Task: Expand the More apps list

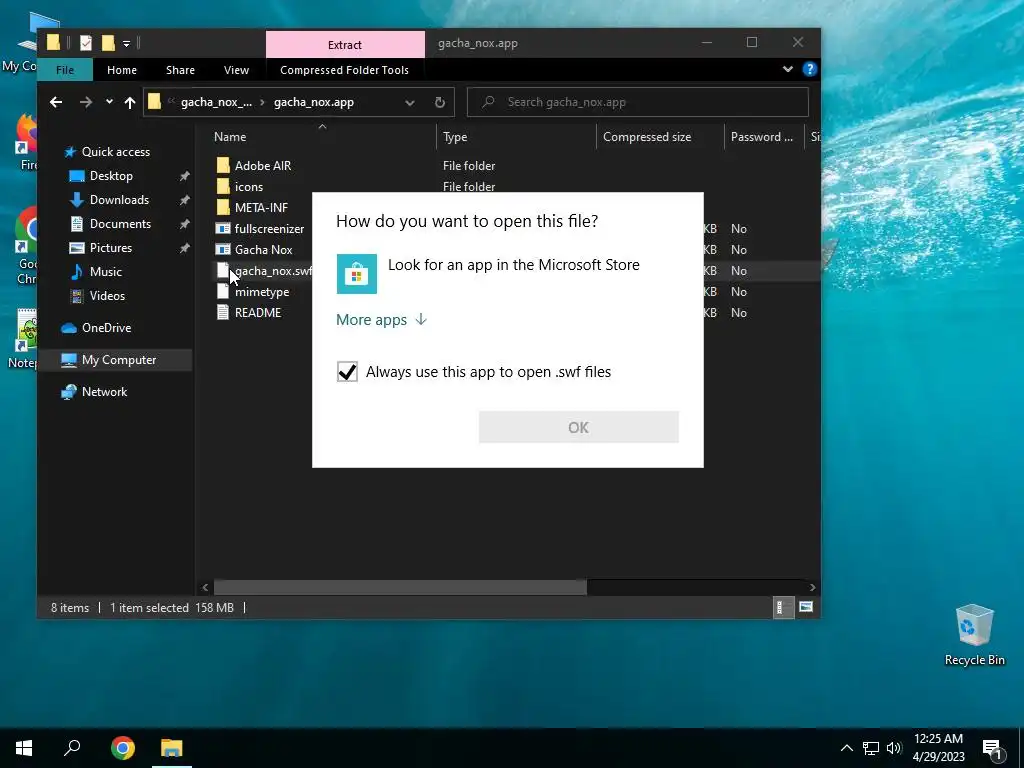Action: [381, 319]
